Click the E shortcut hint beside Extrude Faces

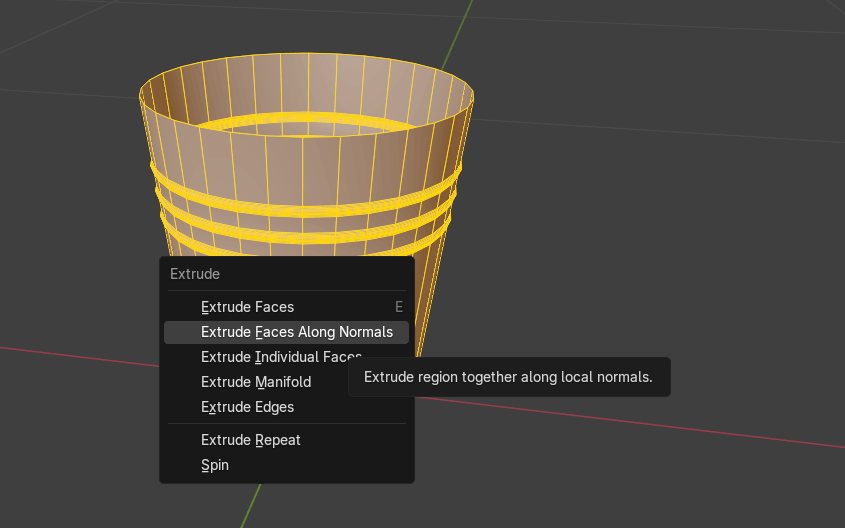pyautogui.click(x=399, y=307)
